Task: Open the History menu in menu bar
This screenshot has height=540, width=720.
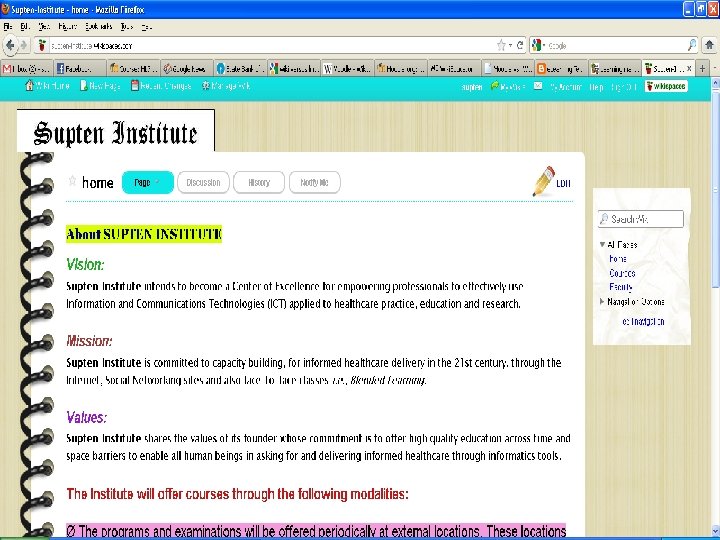Action: tap(68, 27)
